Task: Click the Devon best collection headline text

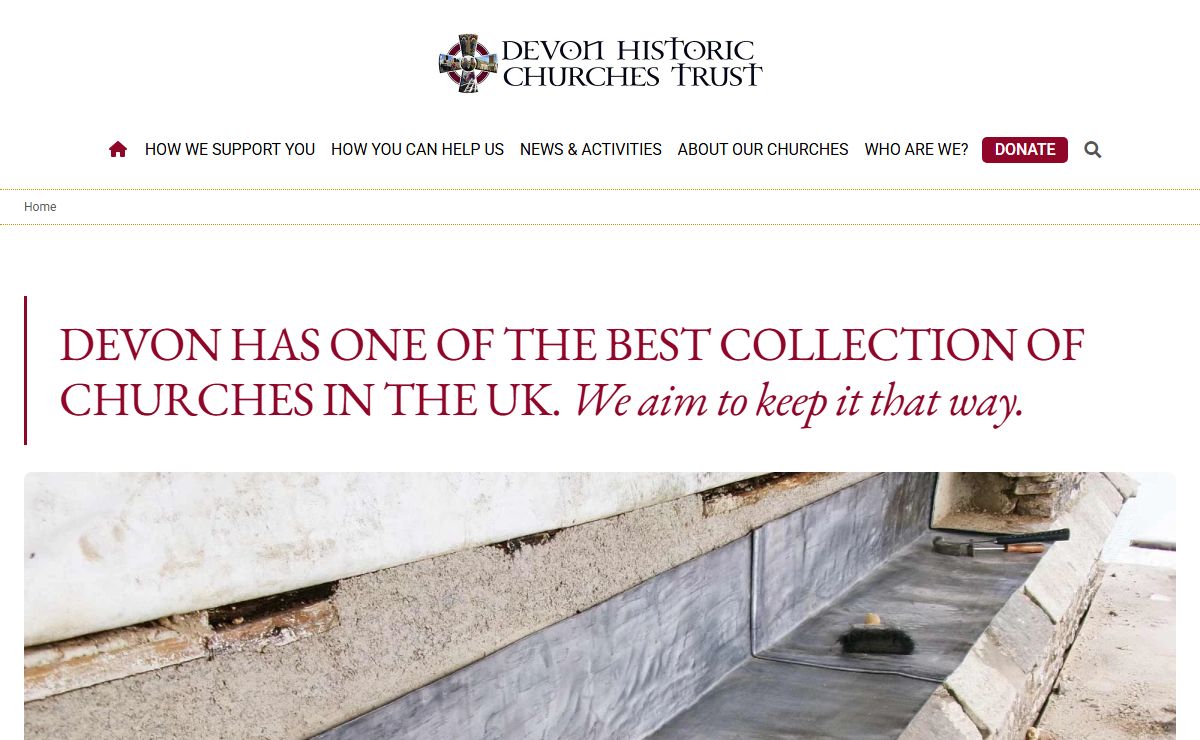Action: pos(572,372)
